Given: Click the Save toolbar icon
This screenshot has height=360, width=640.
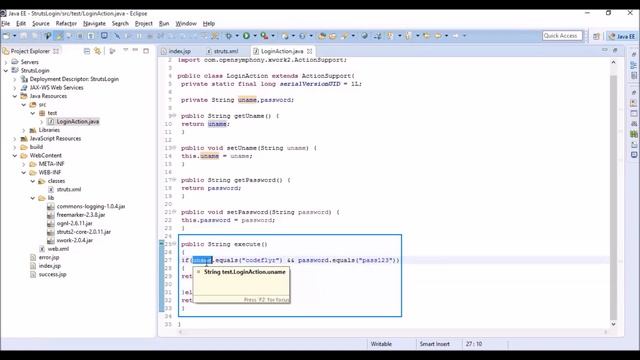Looking at the screenshot, I should 23,36.
